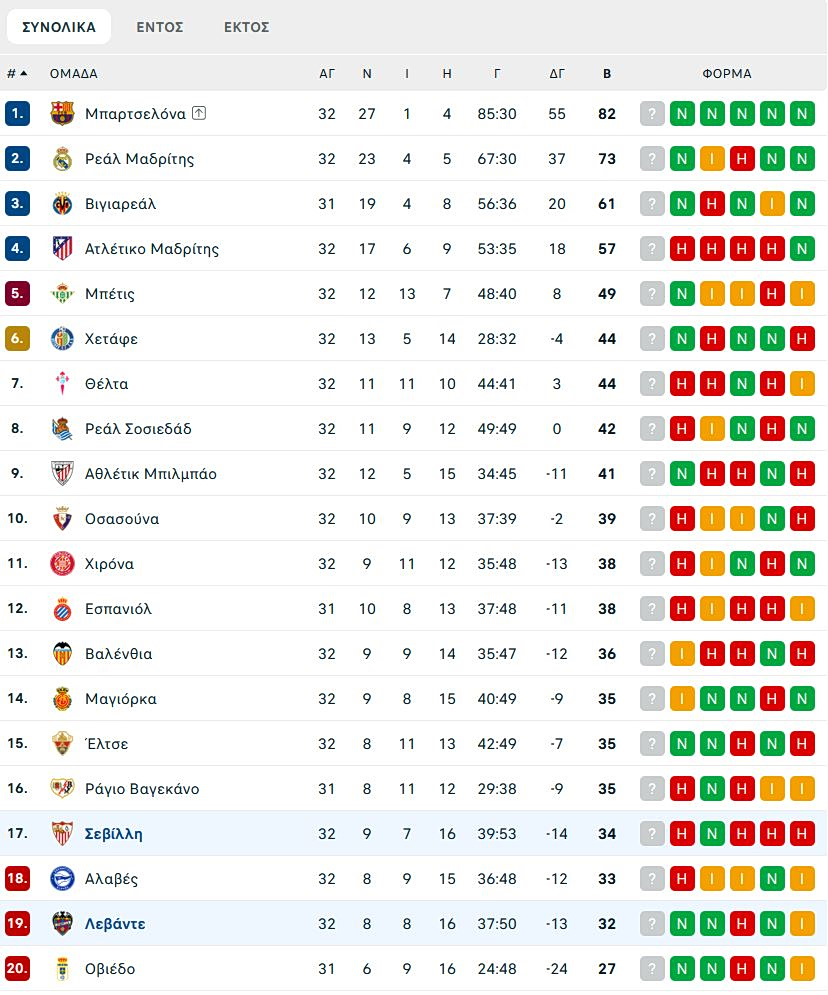Click the Barcelona club crest icon
This screenshot has height=995, width=828.
tap(62, 113)
